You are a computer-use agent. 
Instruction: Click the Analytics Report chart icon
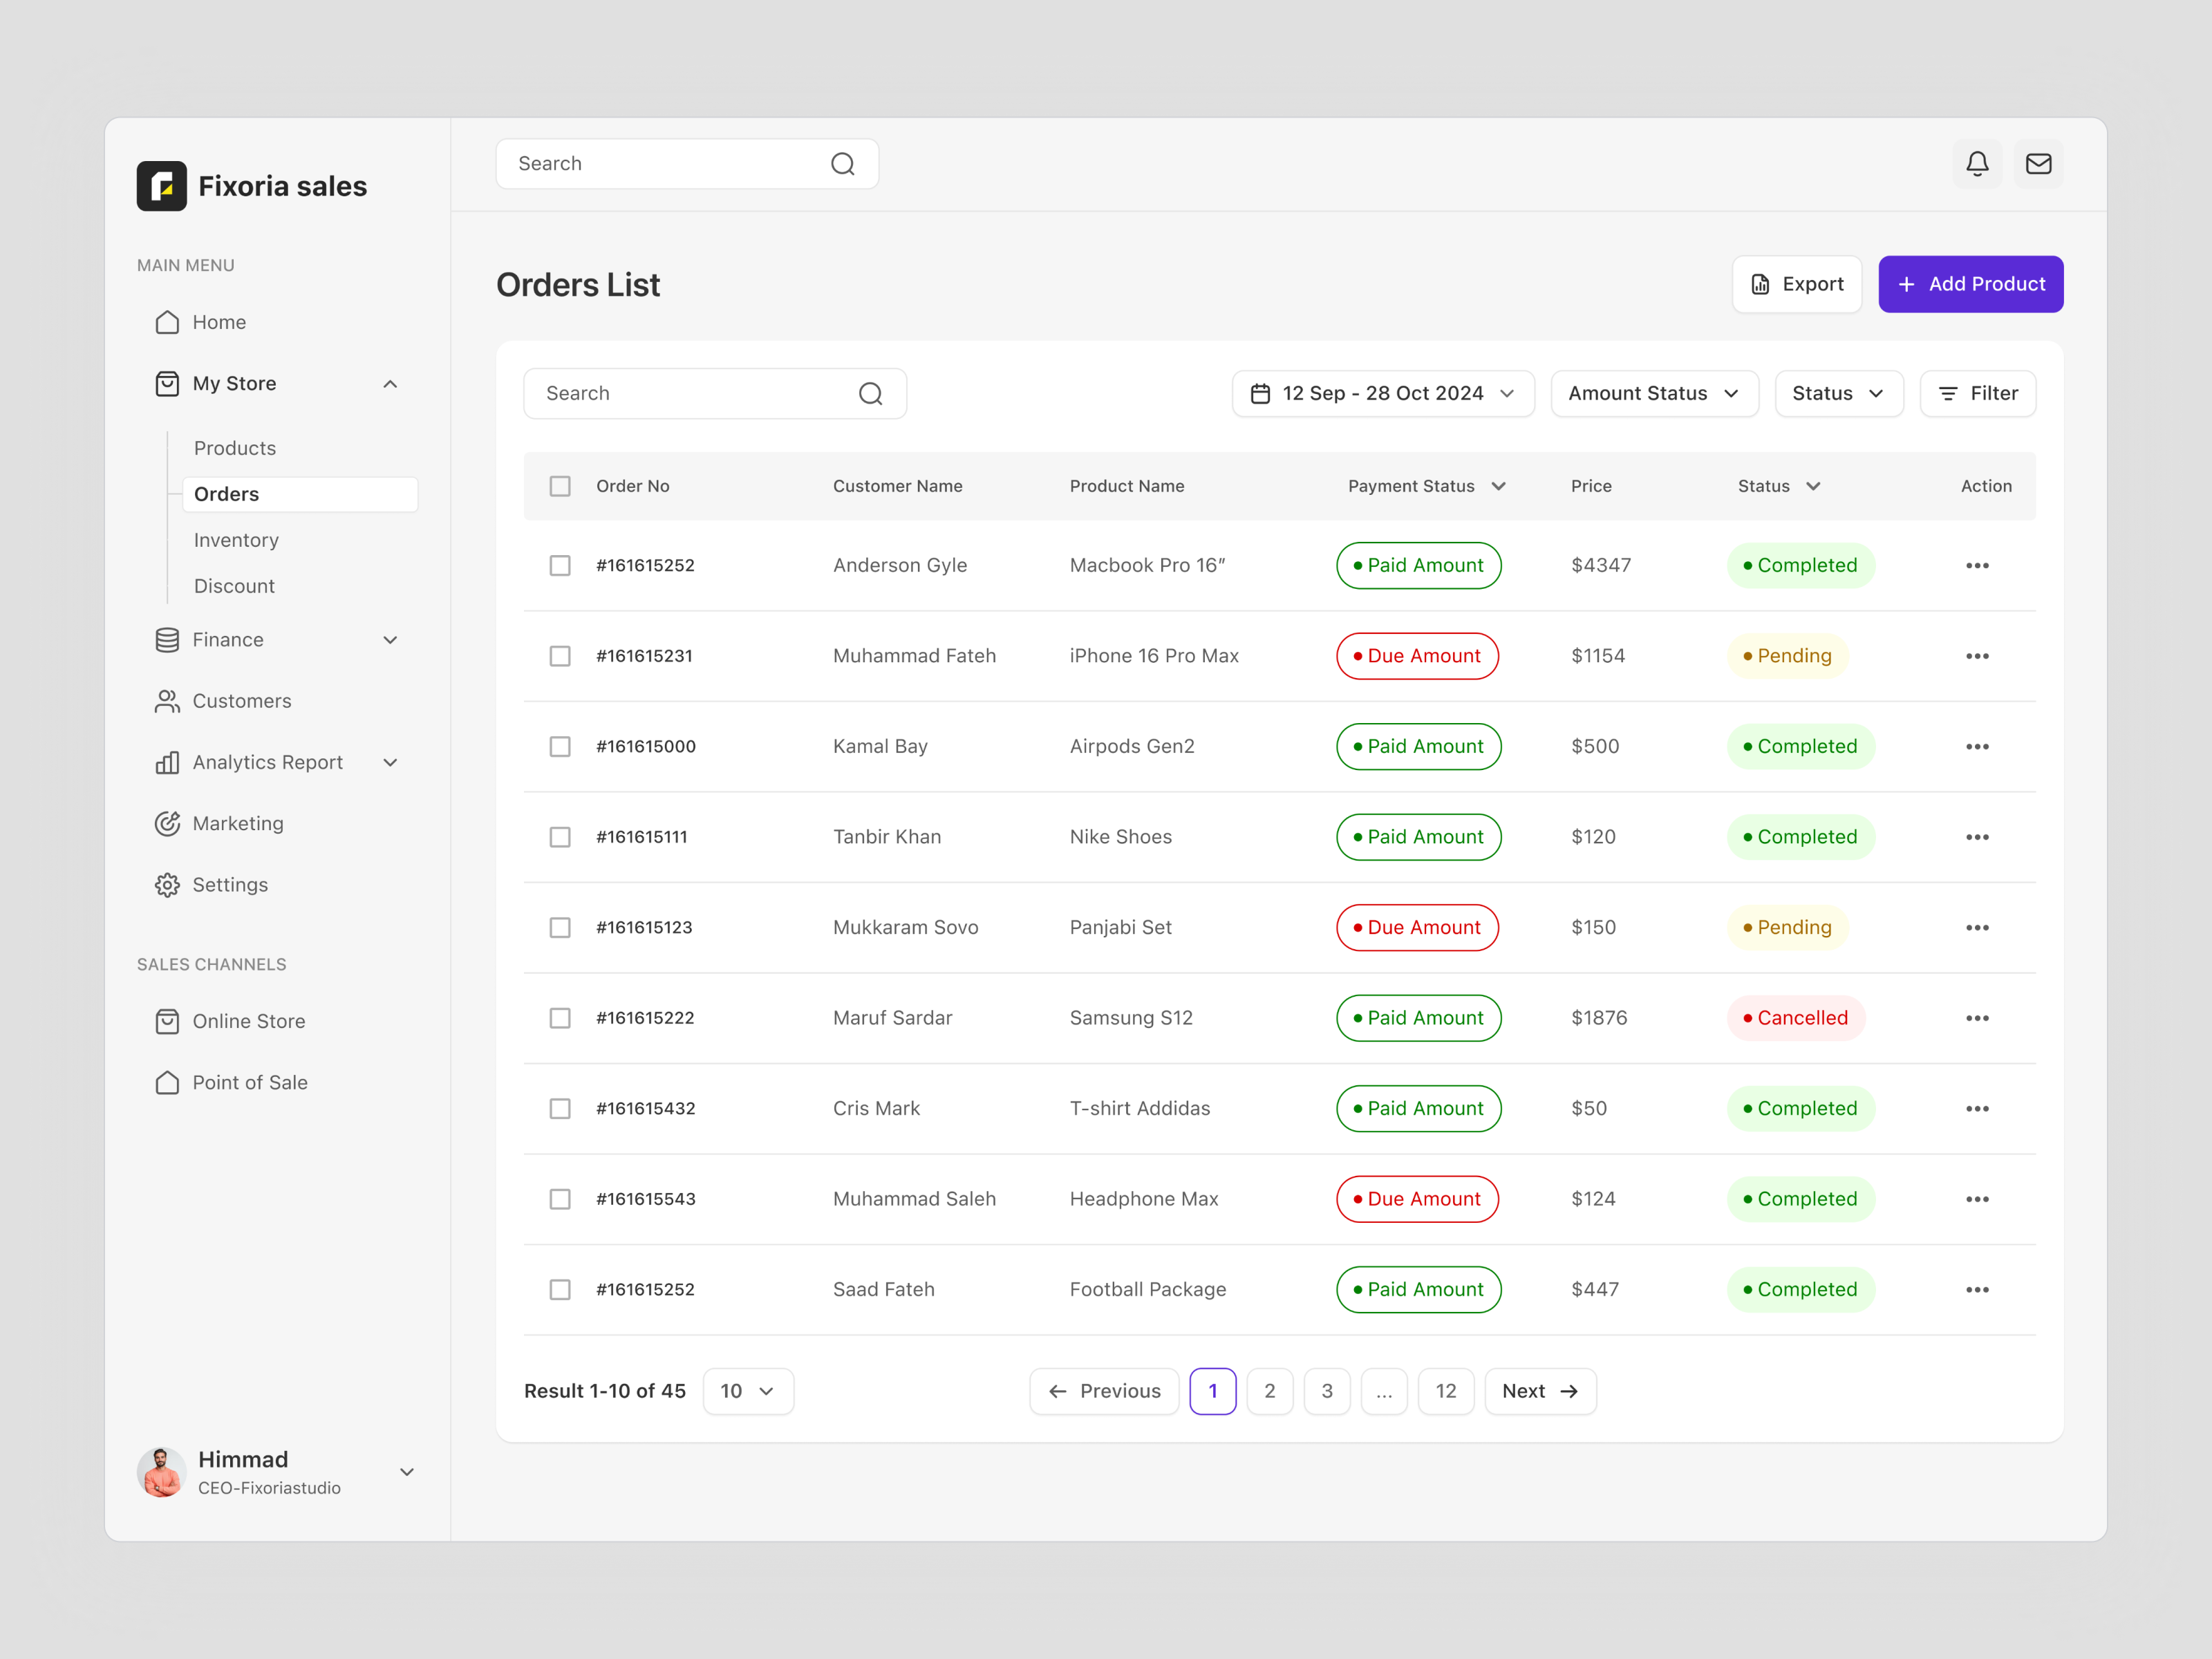(167, 762)
